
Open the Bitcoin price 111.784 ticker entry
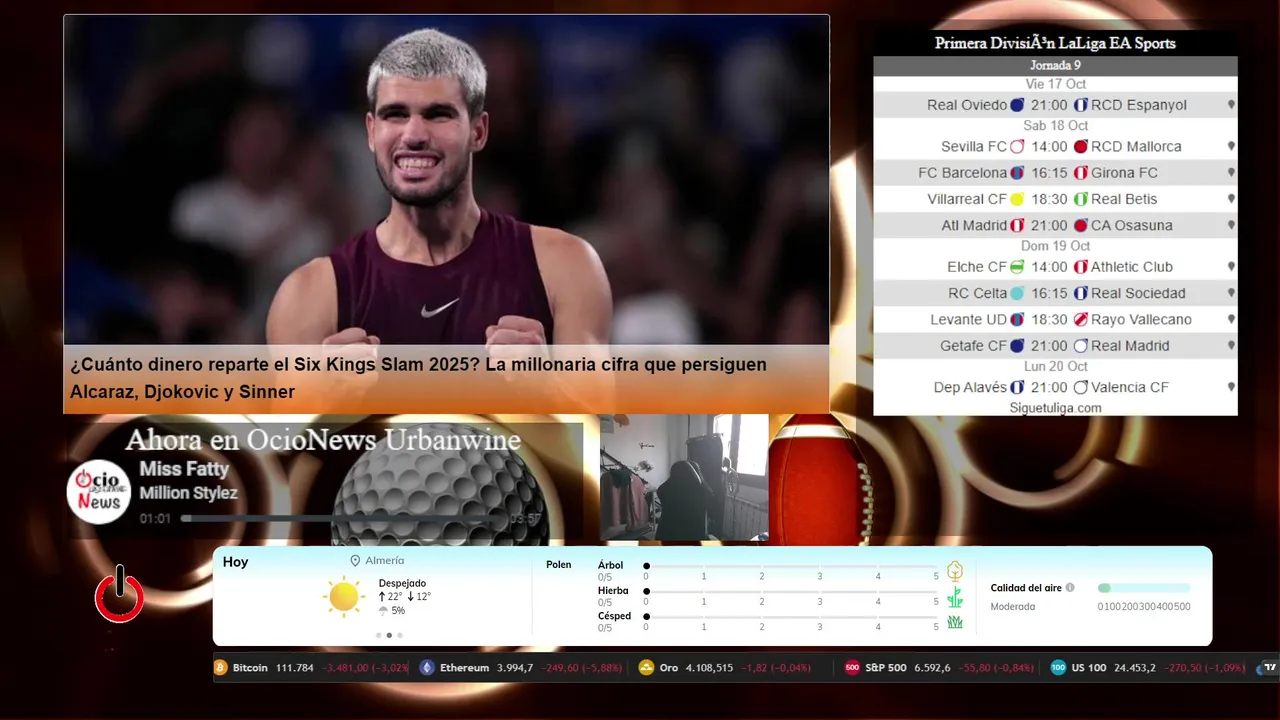tap(312, 667)
